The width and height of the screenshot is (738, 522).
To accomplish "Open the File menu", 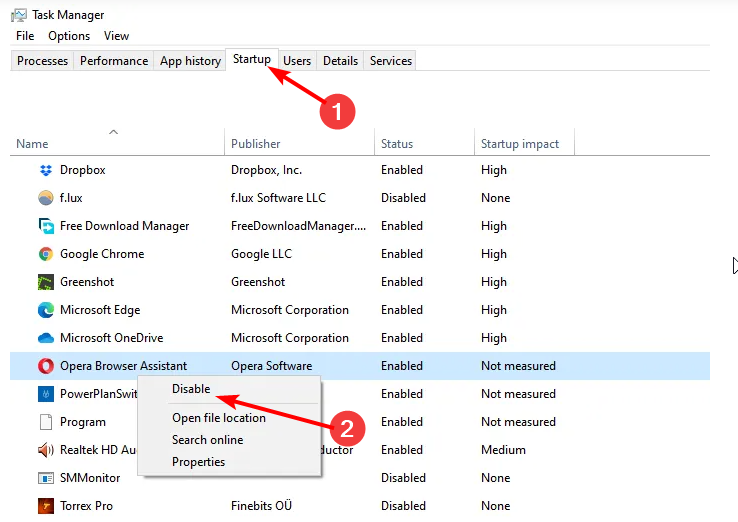I will click(x=25, y=36).
